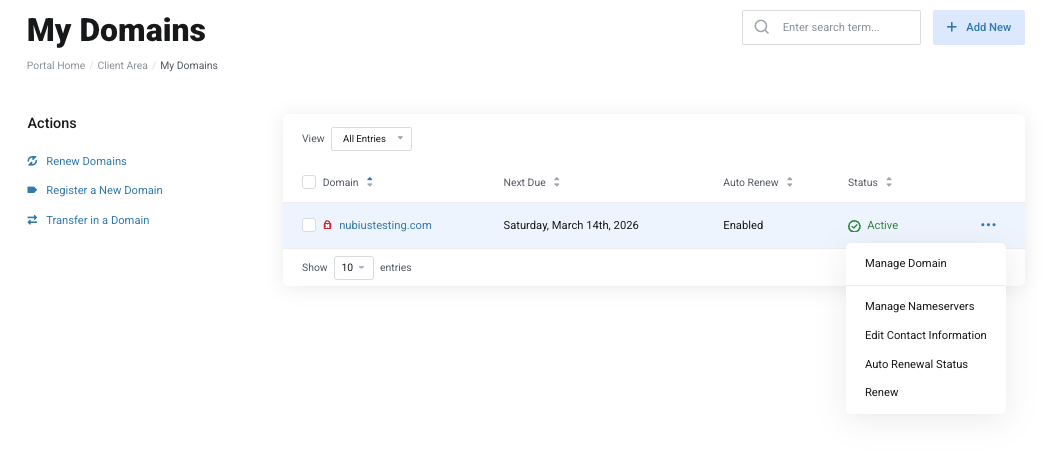Select Manage Nameservers from the menu
Viewport: 1063px width, 469px height.
(919, 306)
